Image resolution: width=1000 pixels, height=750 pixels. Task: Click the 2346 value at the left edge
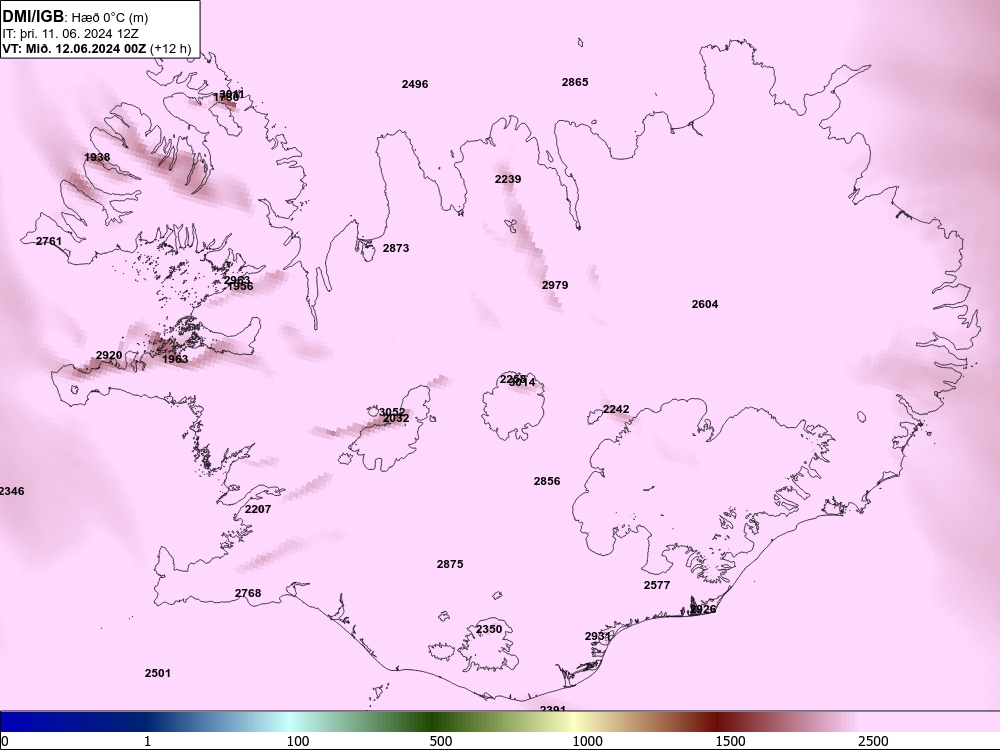pos(12,491)
